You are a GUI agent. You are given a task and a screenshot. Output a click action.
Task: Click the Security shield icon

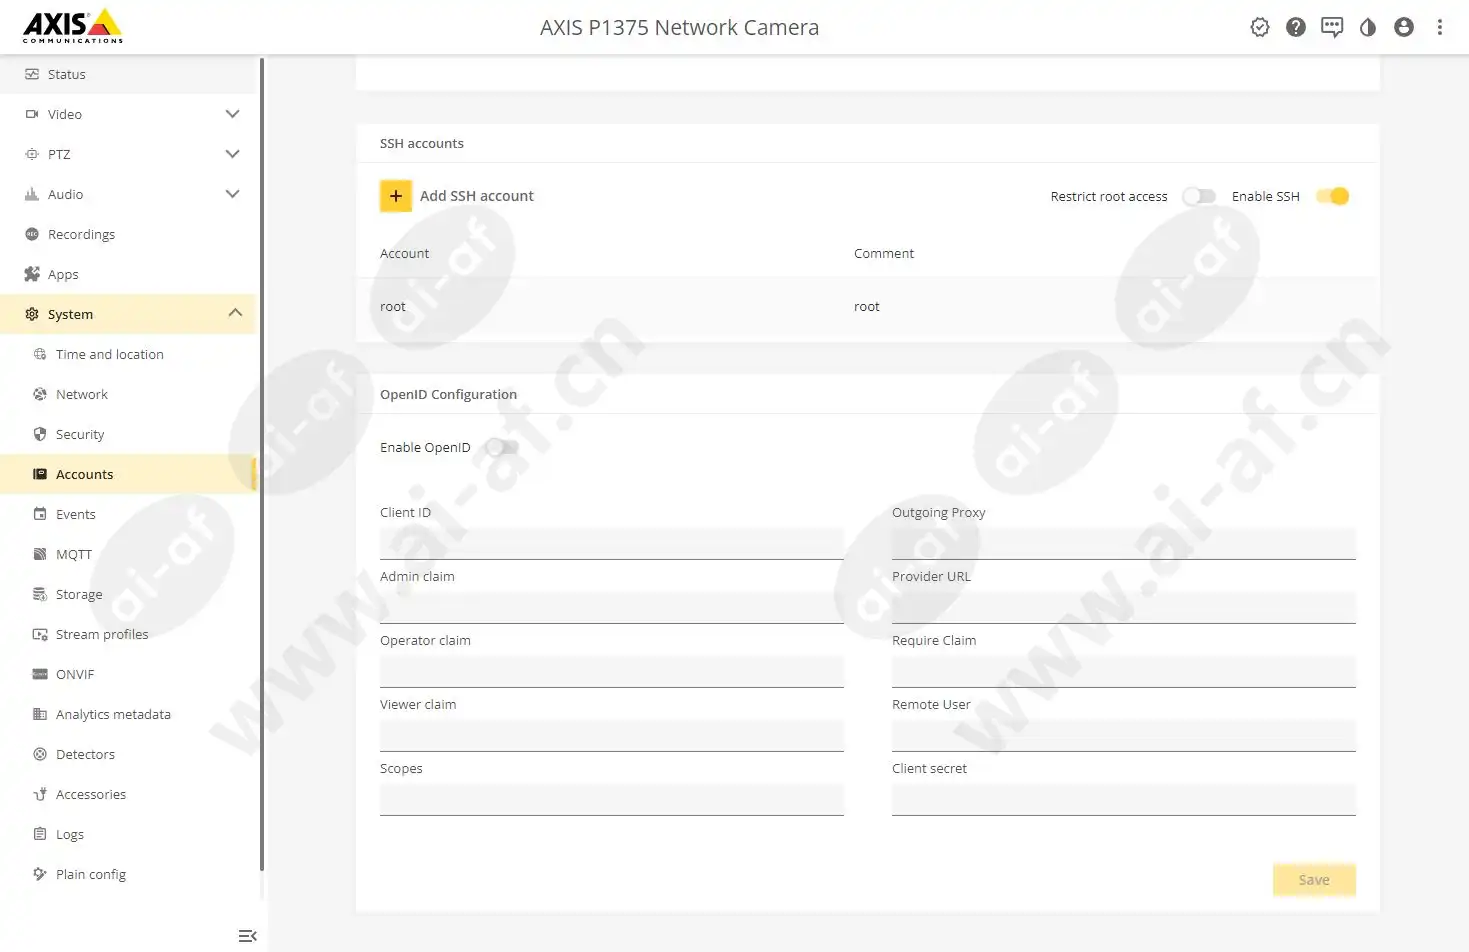coord(40,434)
